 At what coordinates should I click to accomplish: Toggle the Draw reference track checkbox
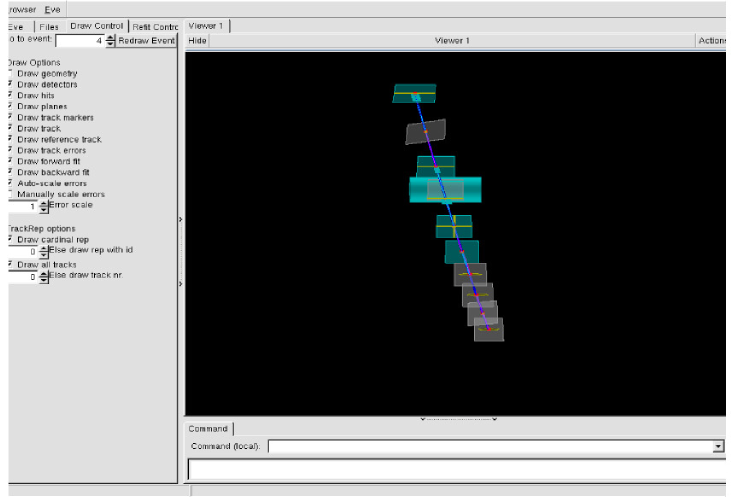(x=10, y=140)
